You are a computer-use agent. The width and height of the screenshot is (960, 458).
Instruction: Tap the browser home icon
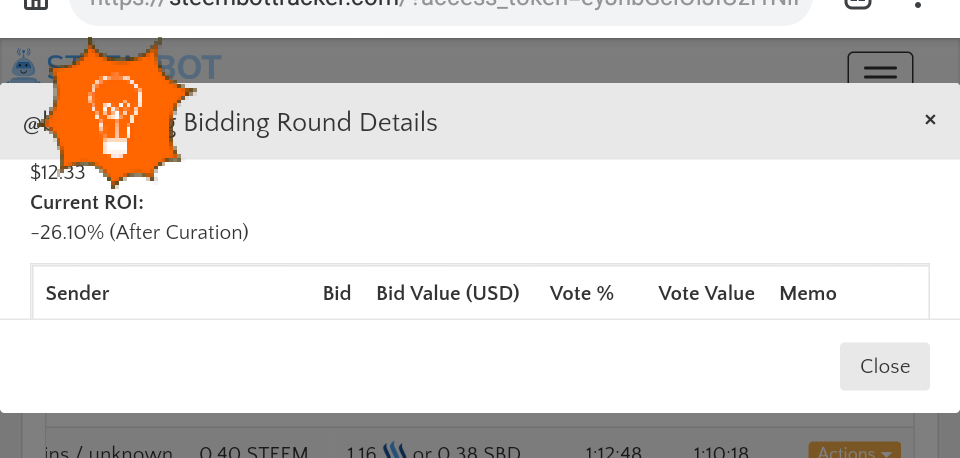point(36,4)
